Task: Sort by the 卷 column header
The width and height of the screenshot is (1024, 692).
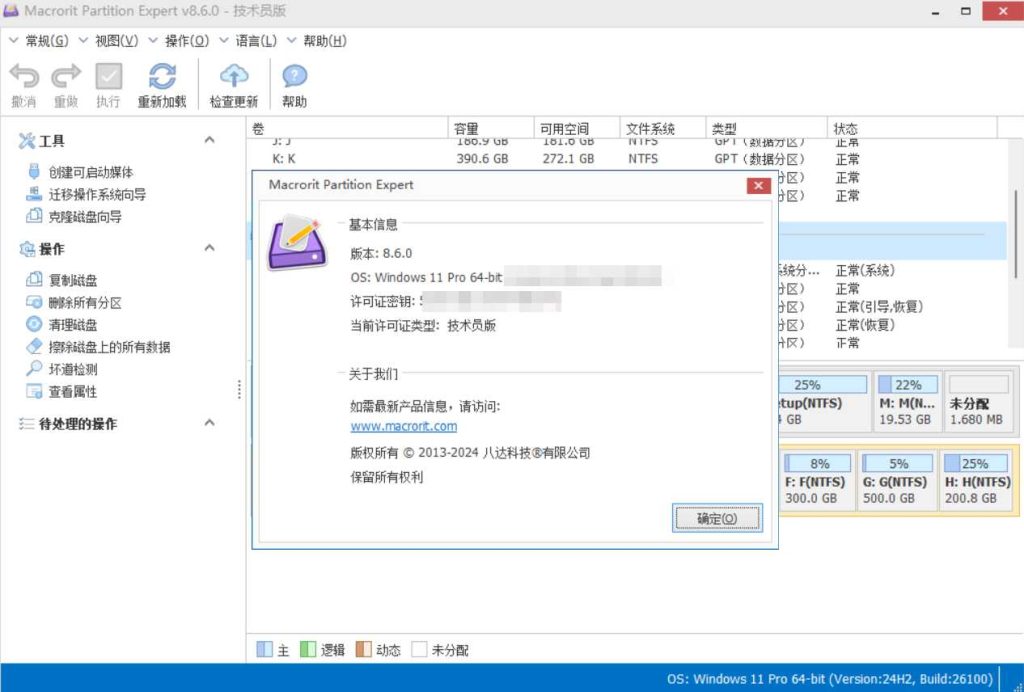Action: tap(347, 129)
